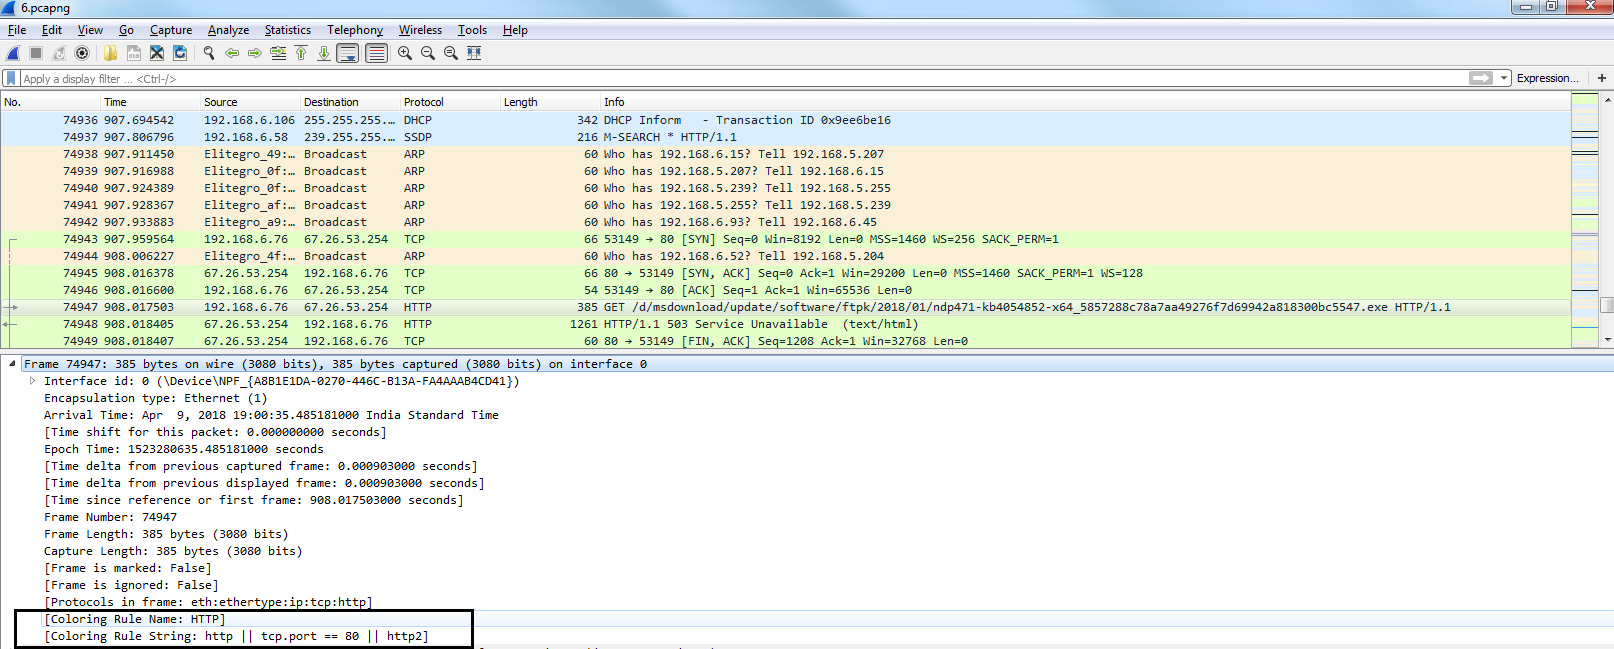
Task: Close the capture file using toolbar icon
Action: pos(157,53)
